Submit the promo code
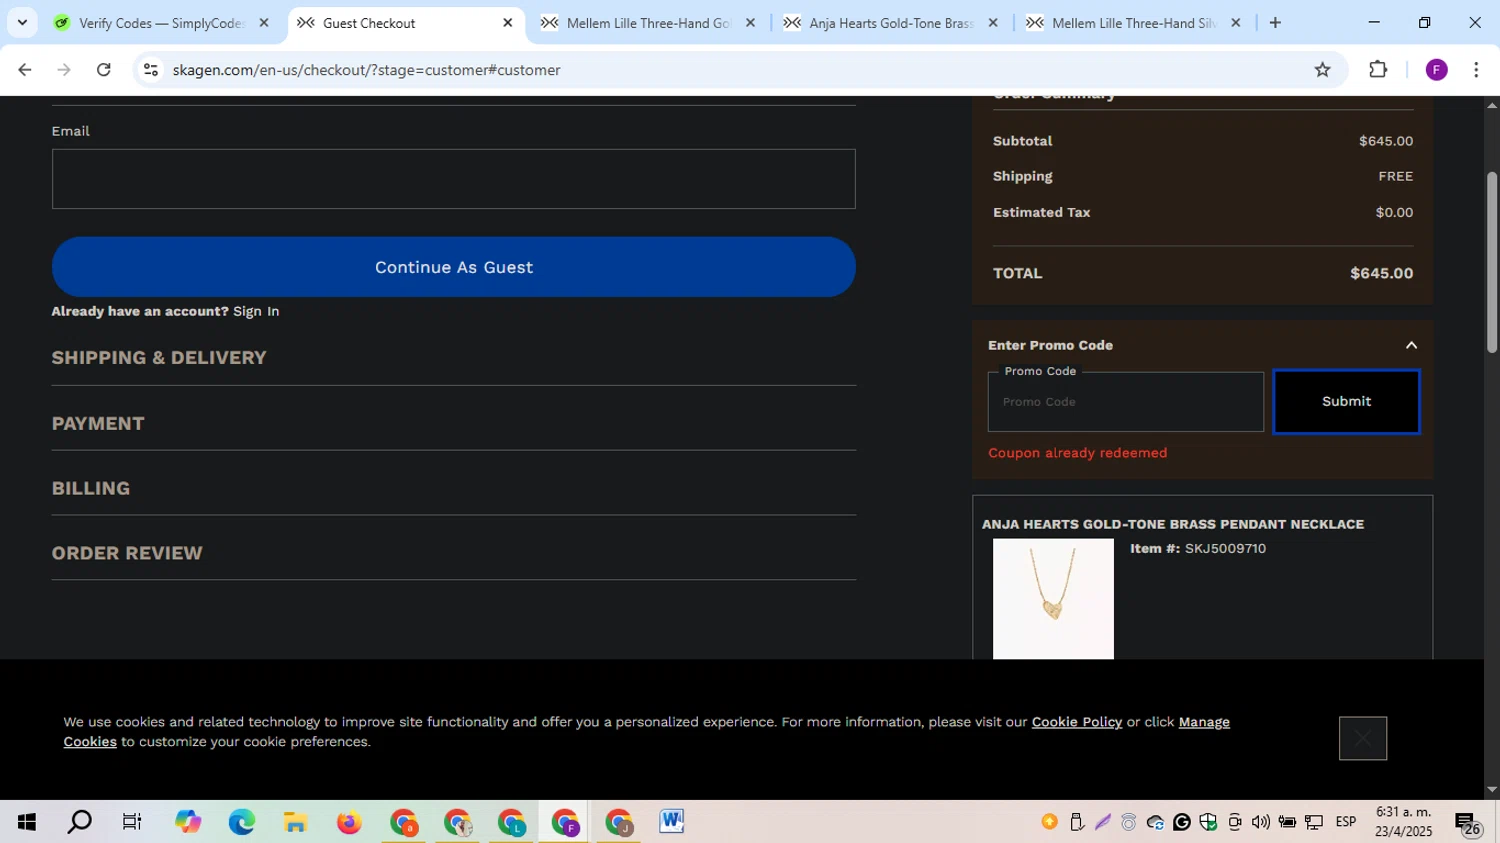This screenshot has height=843, width=1500. pyautogui.click(x=1346, y=402)
